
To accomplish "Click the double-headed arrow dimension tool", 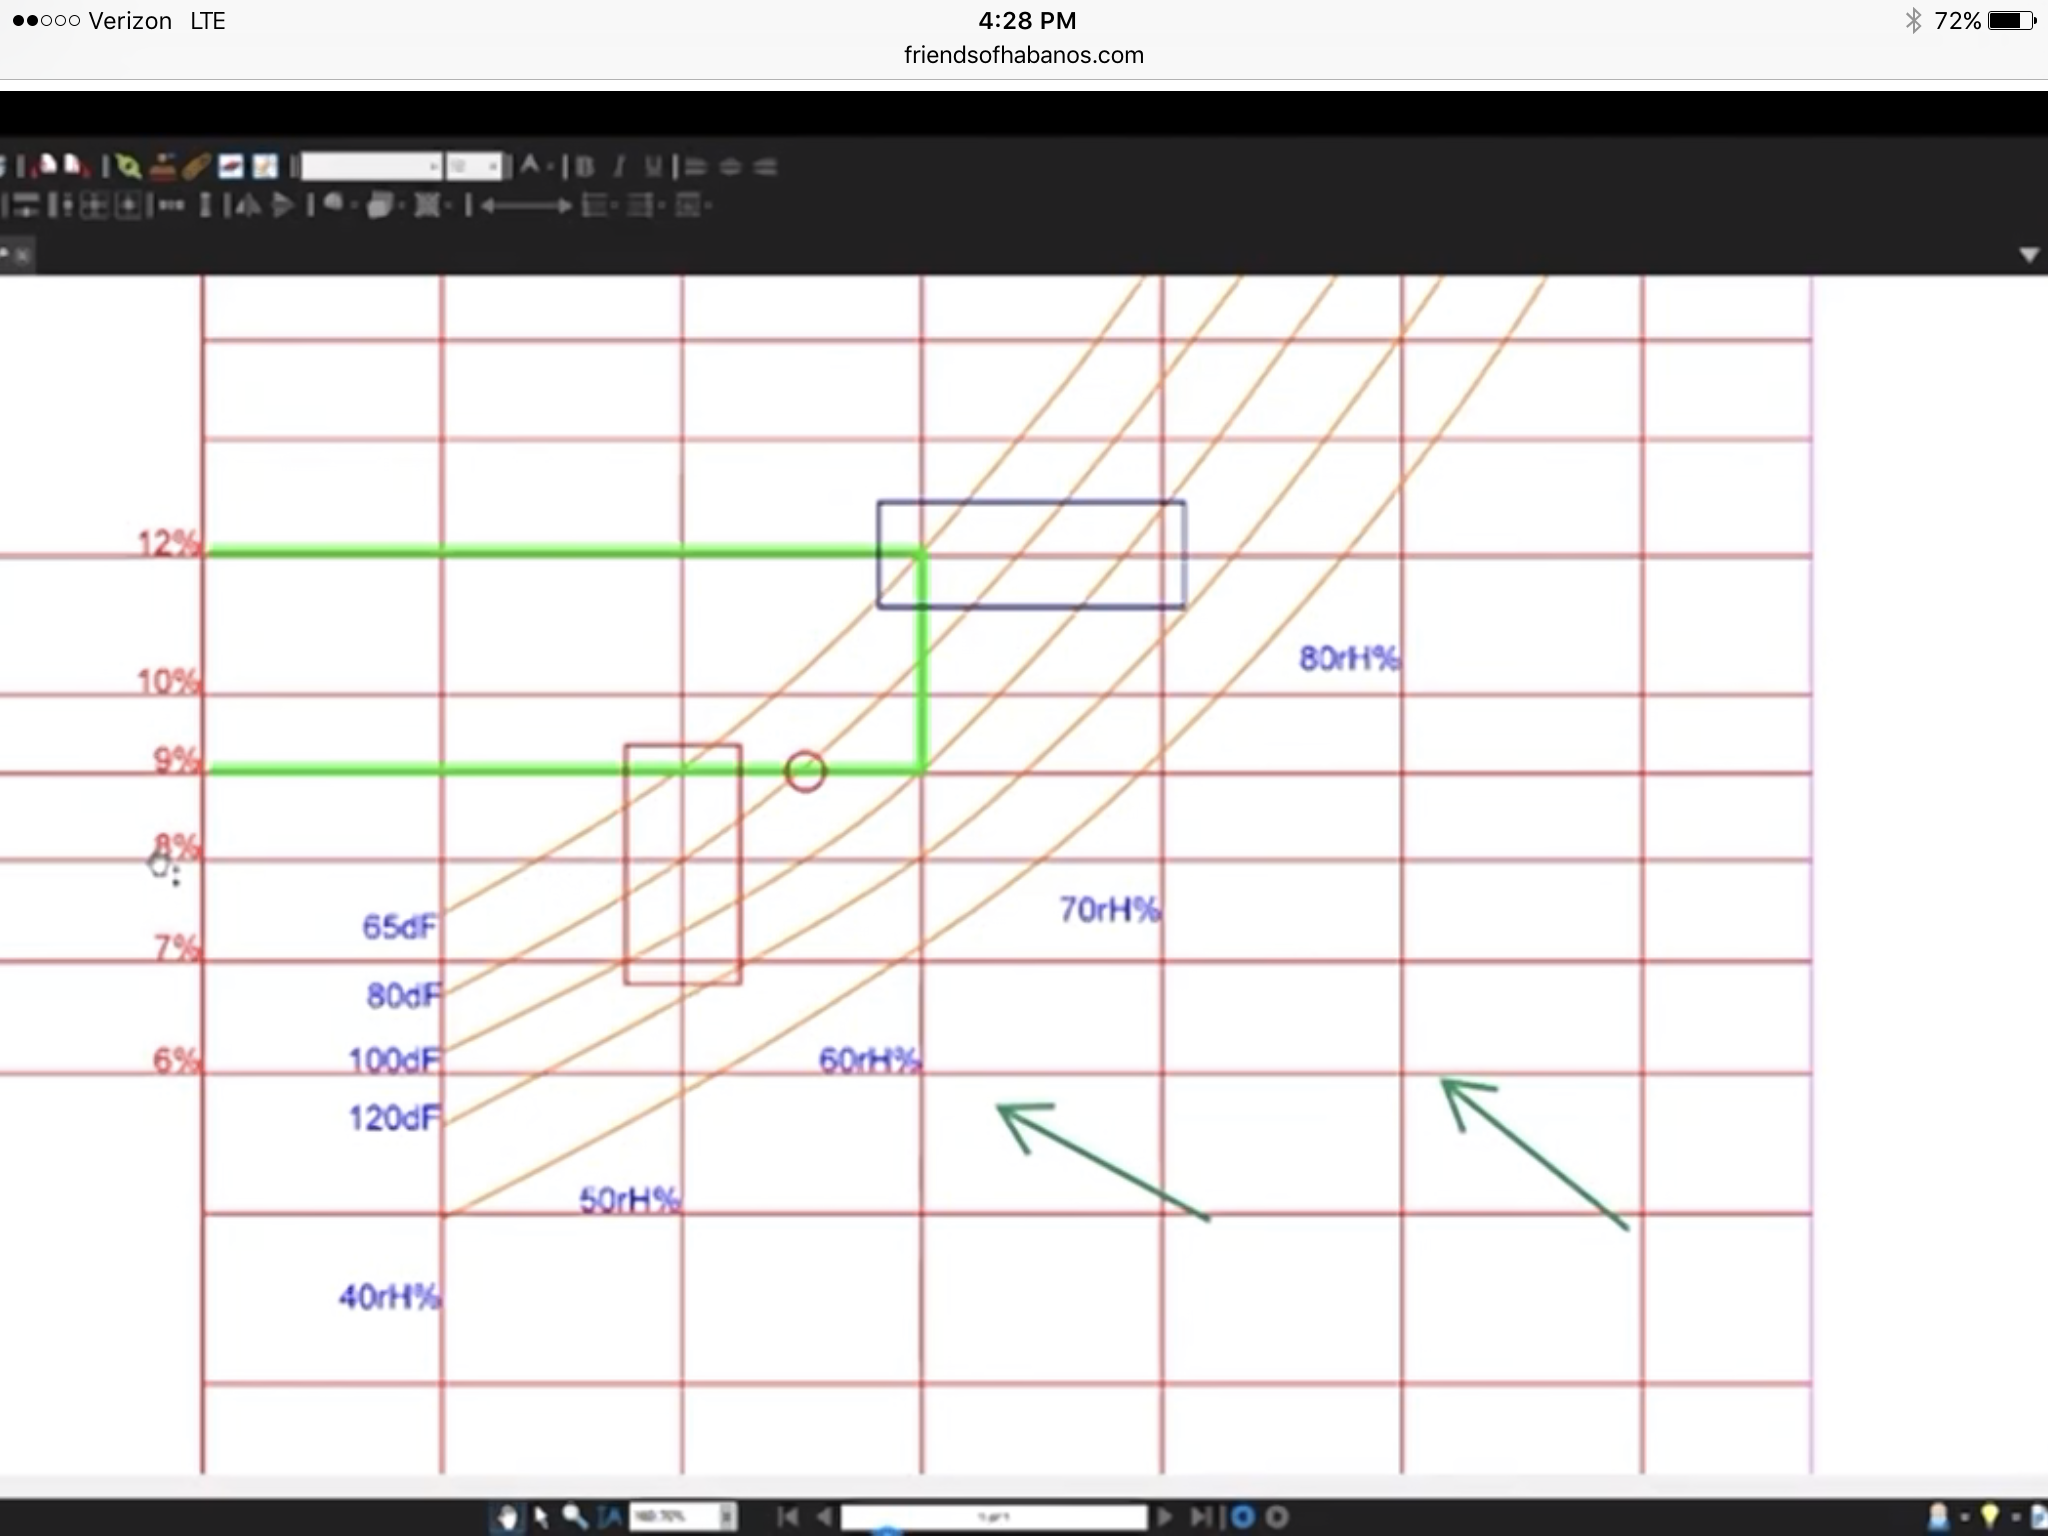I will [x=526, y=206].
